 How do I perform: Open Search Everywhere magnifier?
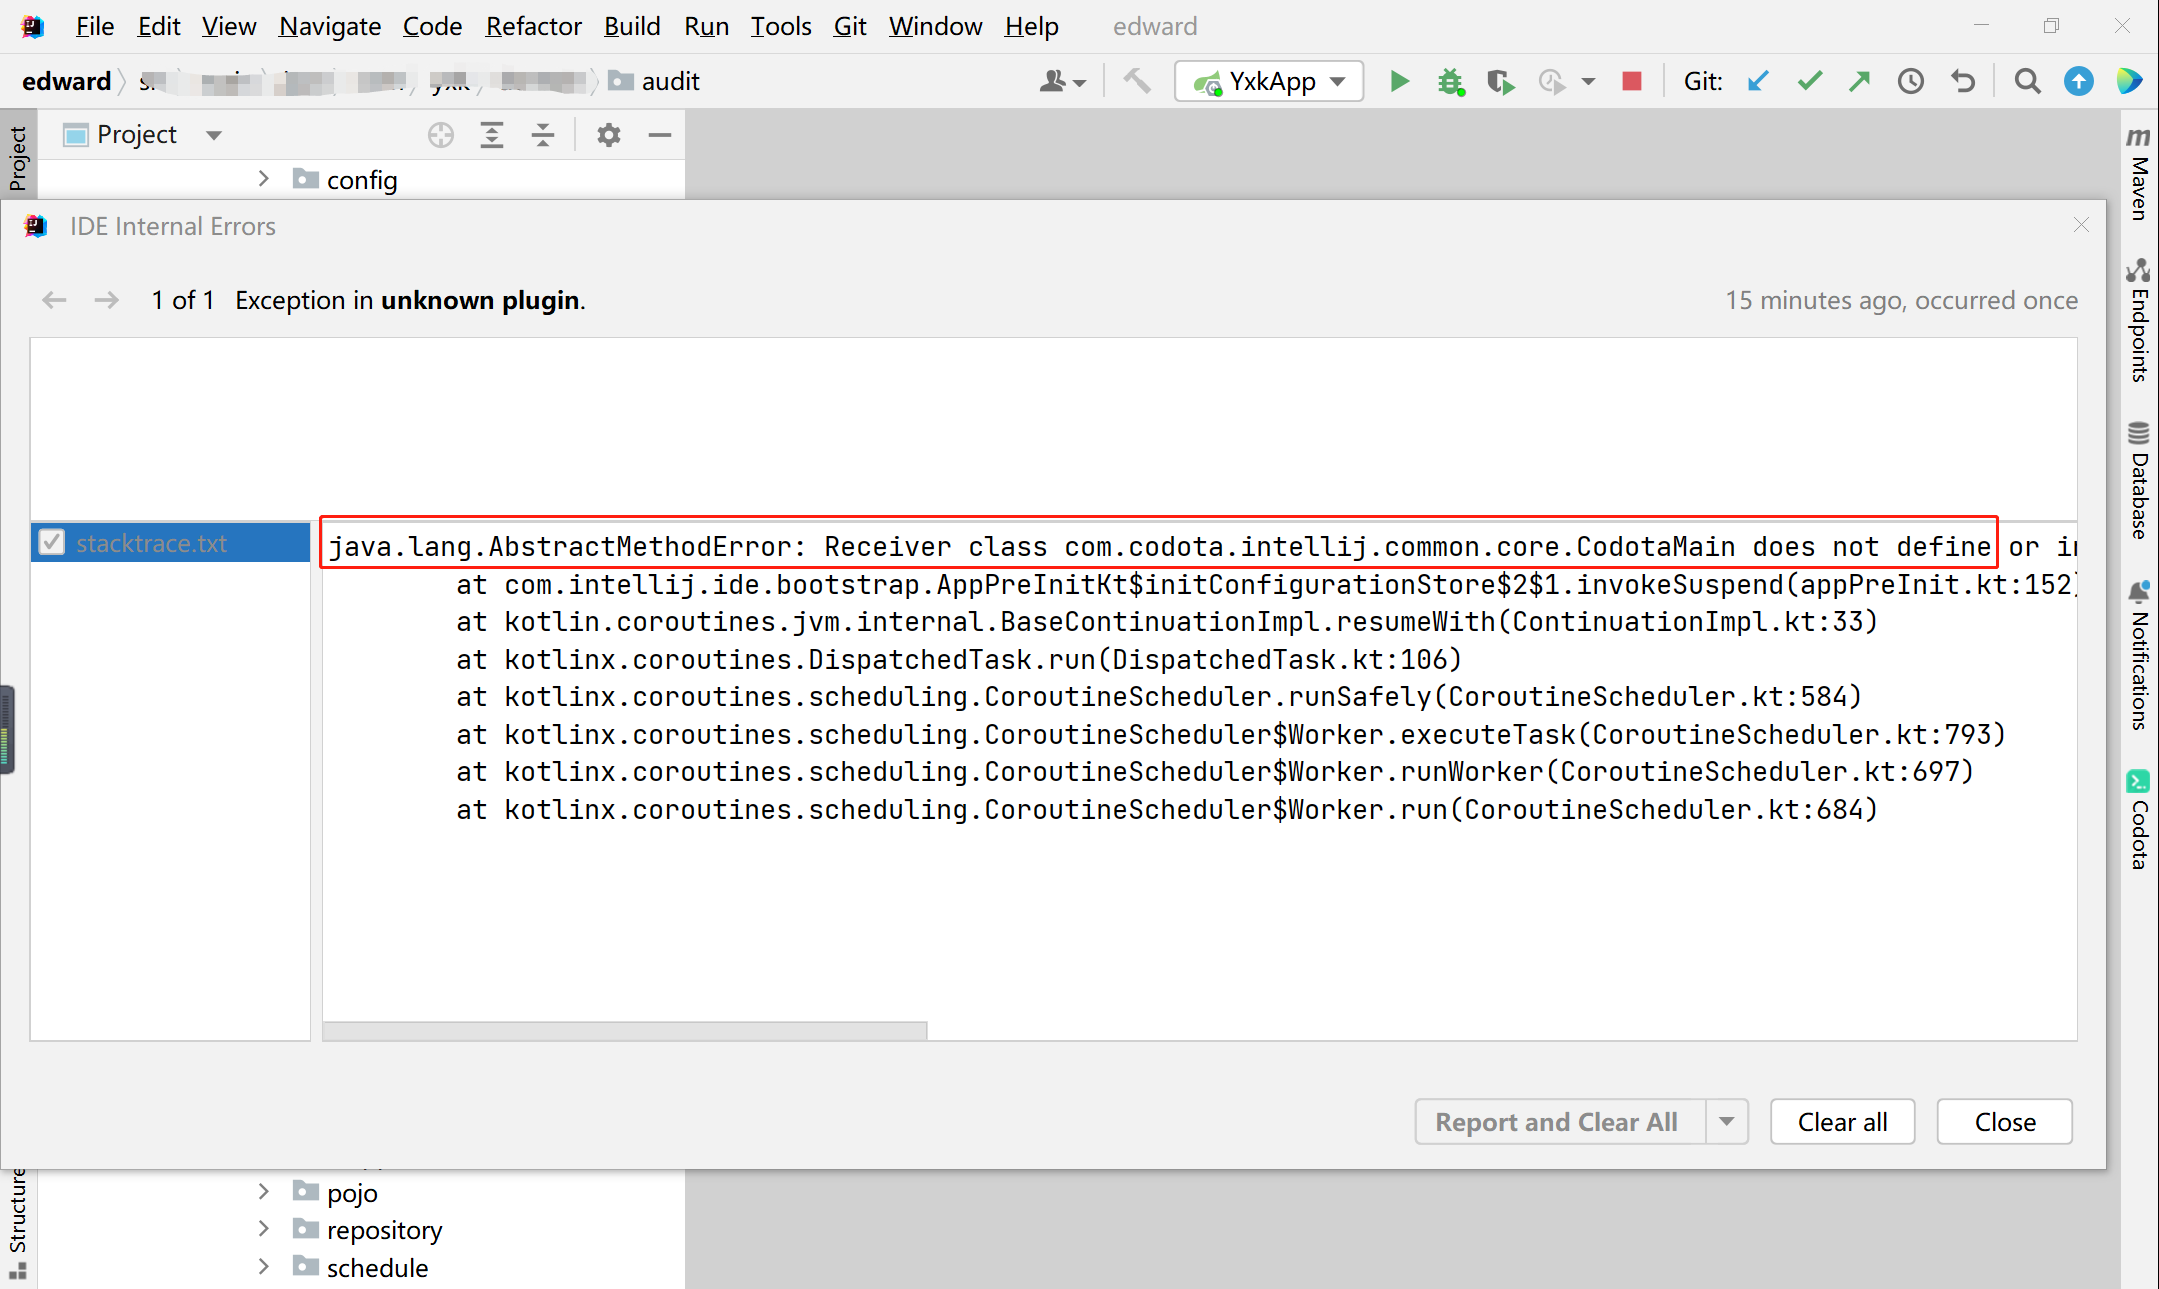coord(2027,81)
